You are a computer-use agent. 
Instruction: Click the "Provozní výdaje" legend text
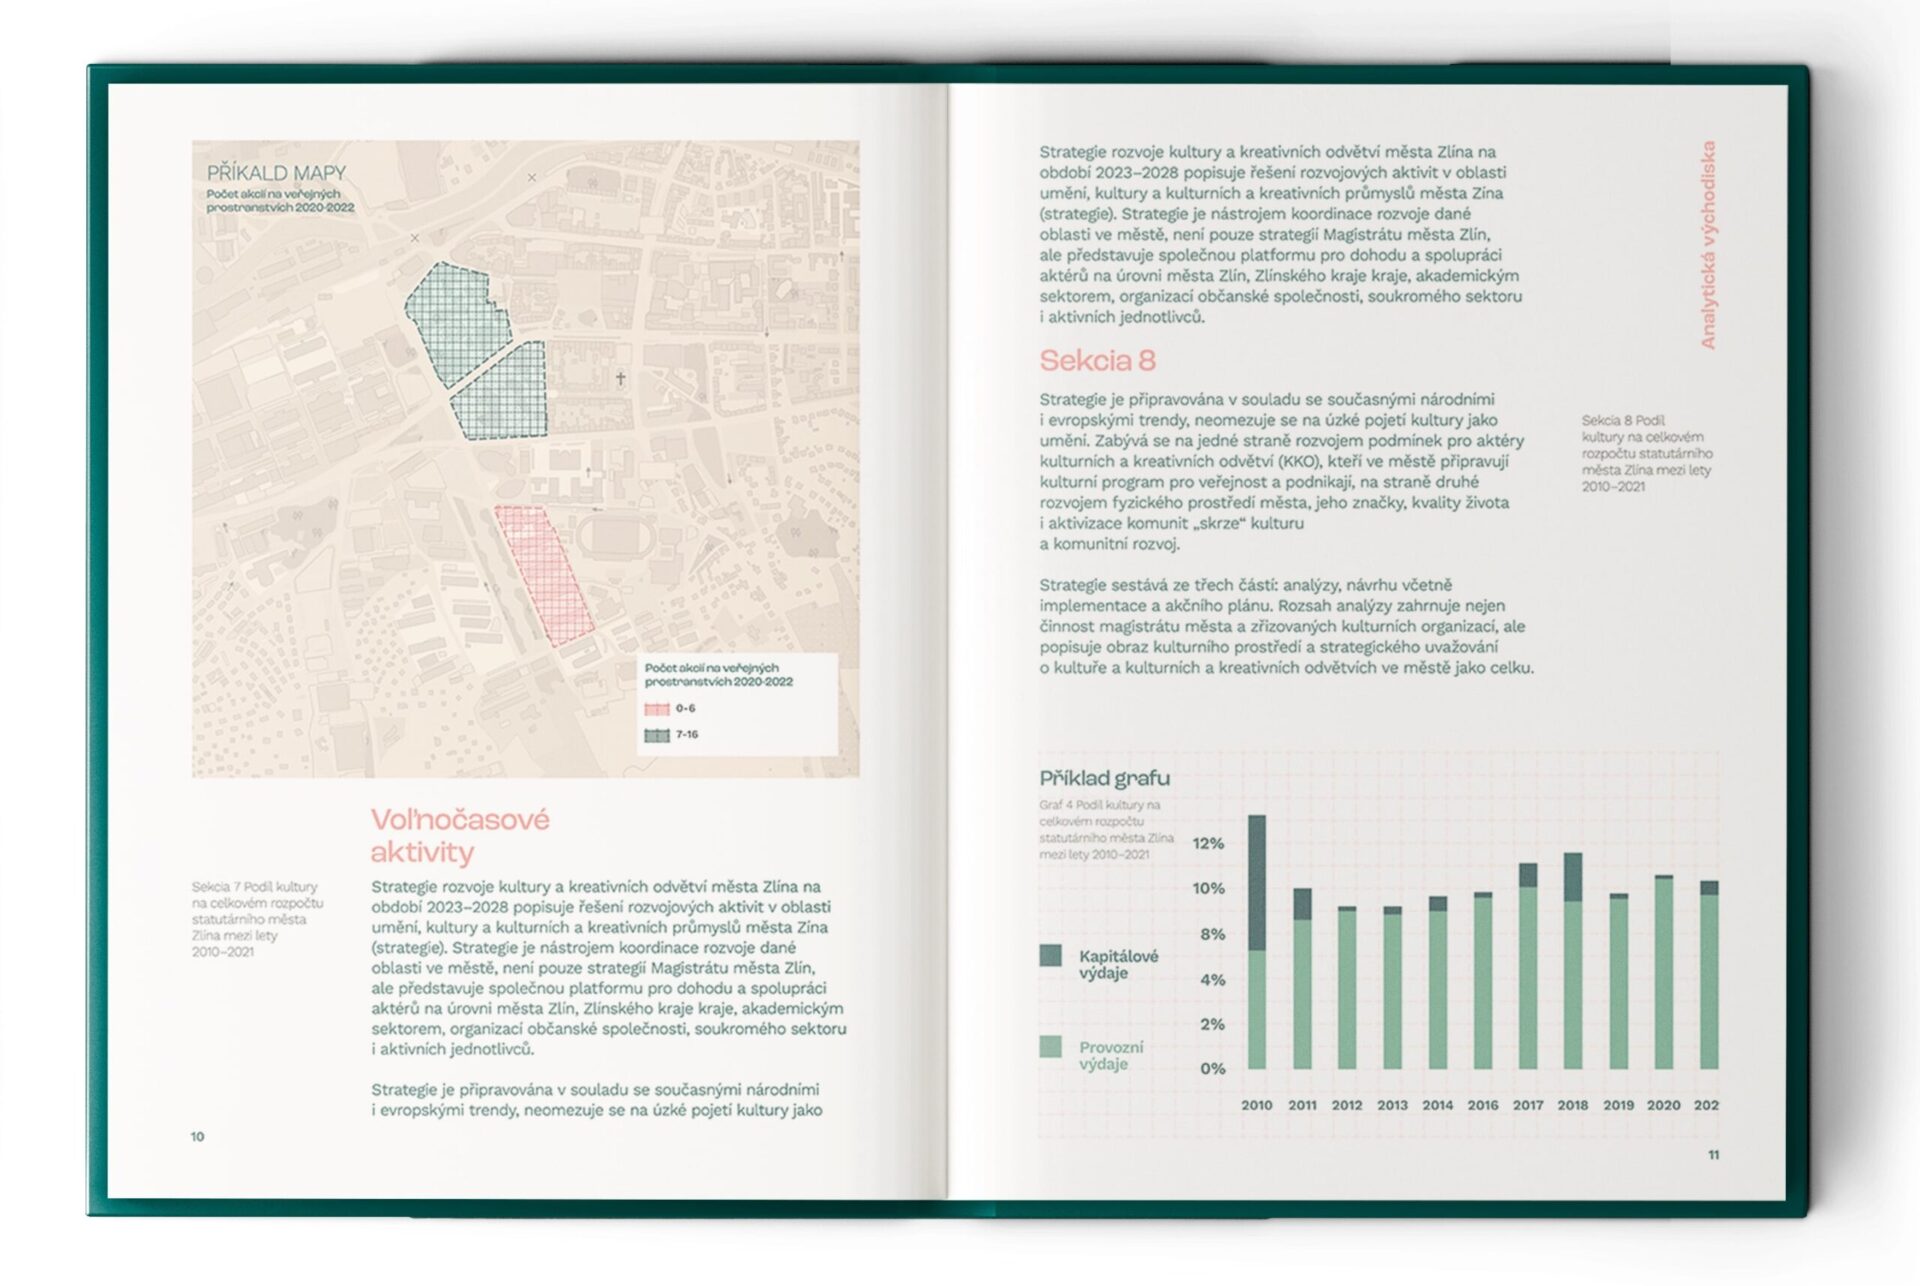pyautogui.click(x=1110, y=1055)
